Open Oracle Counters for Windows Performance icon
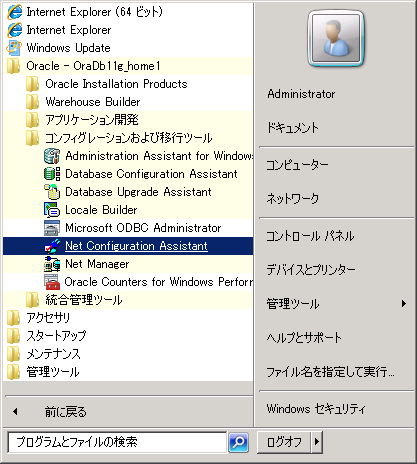The width and height of the screenshot is (417, 464). (x=52, y=282)
